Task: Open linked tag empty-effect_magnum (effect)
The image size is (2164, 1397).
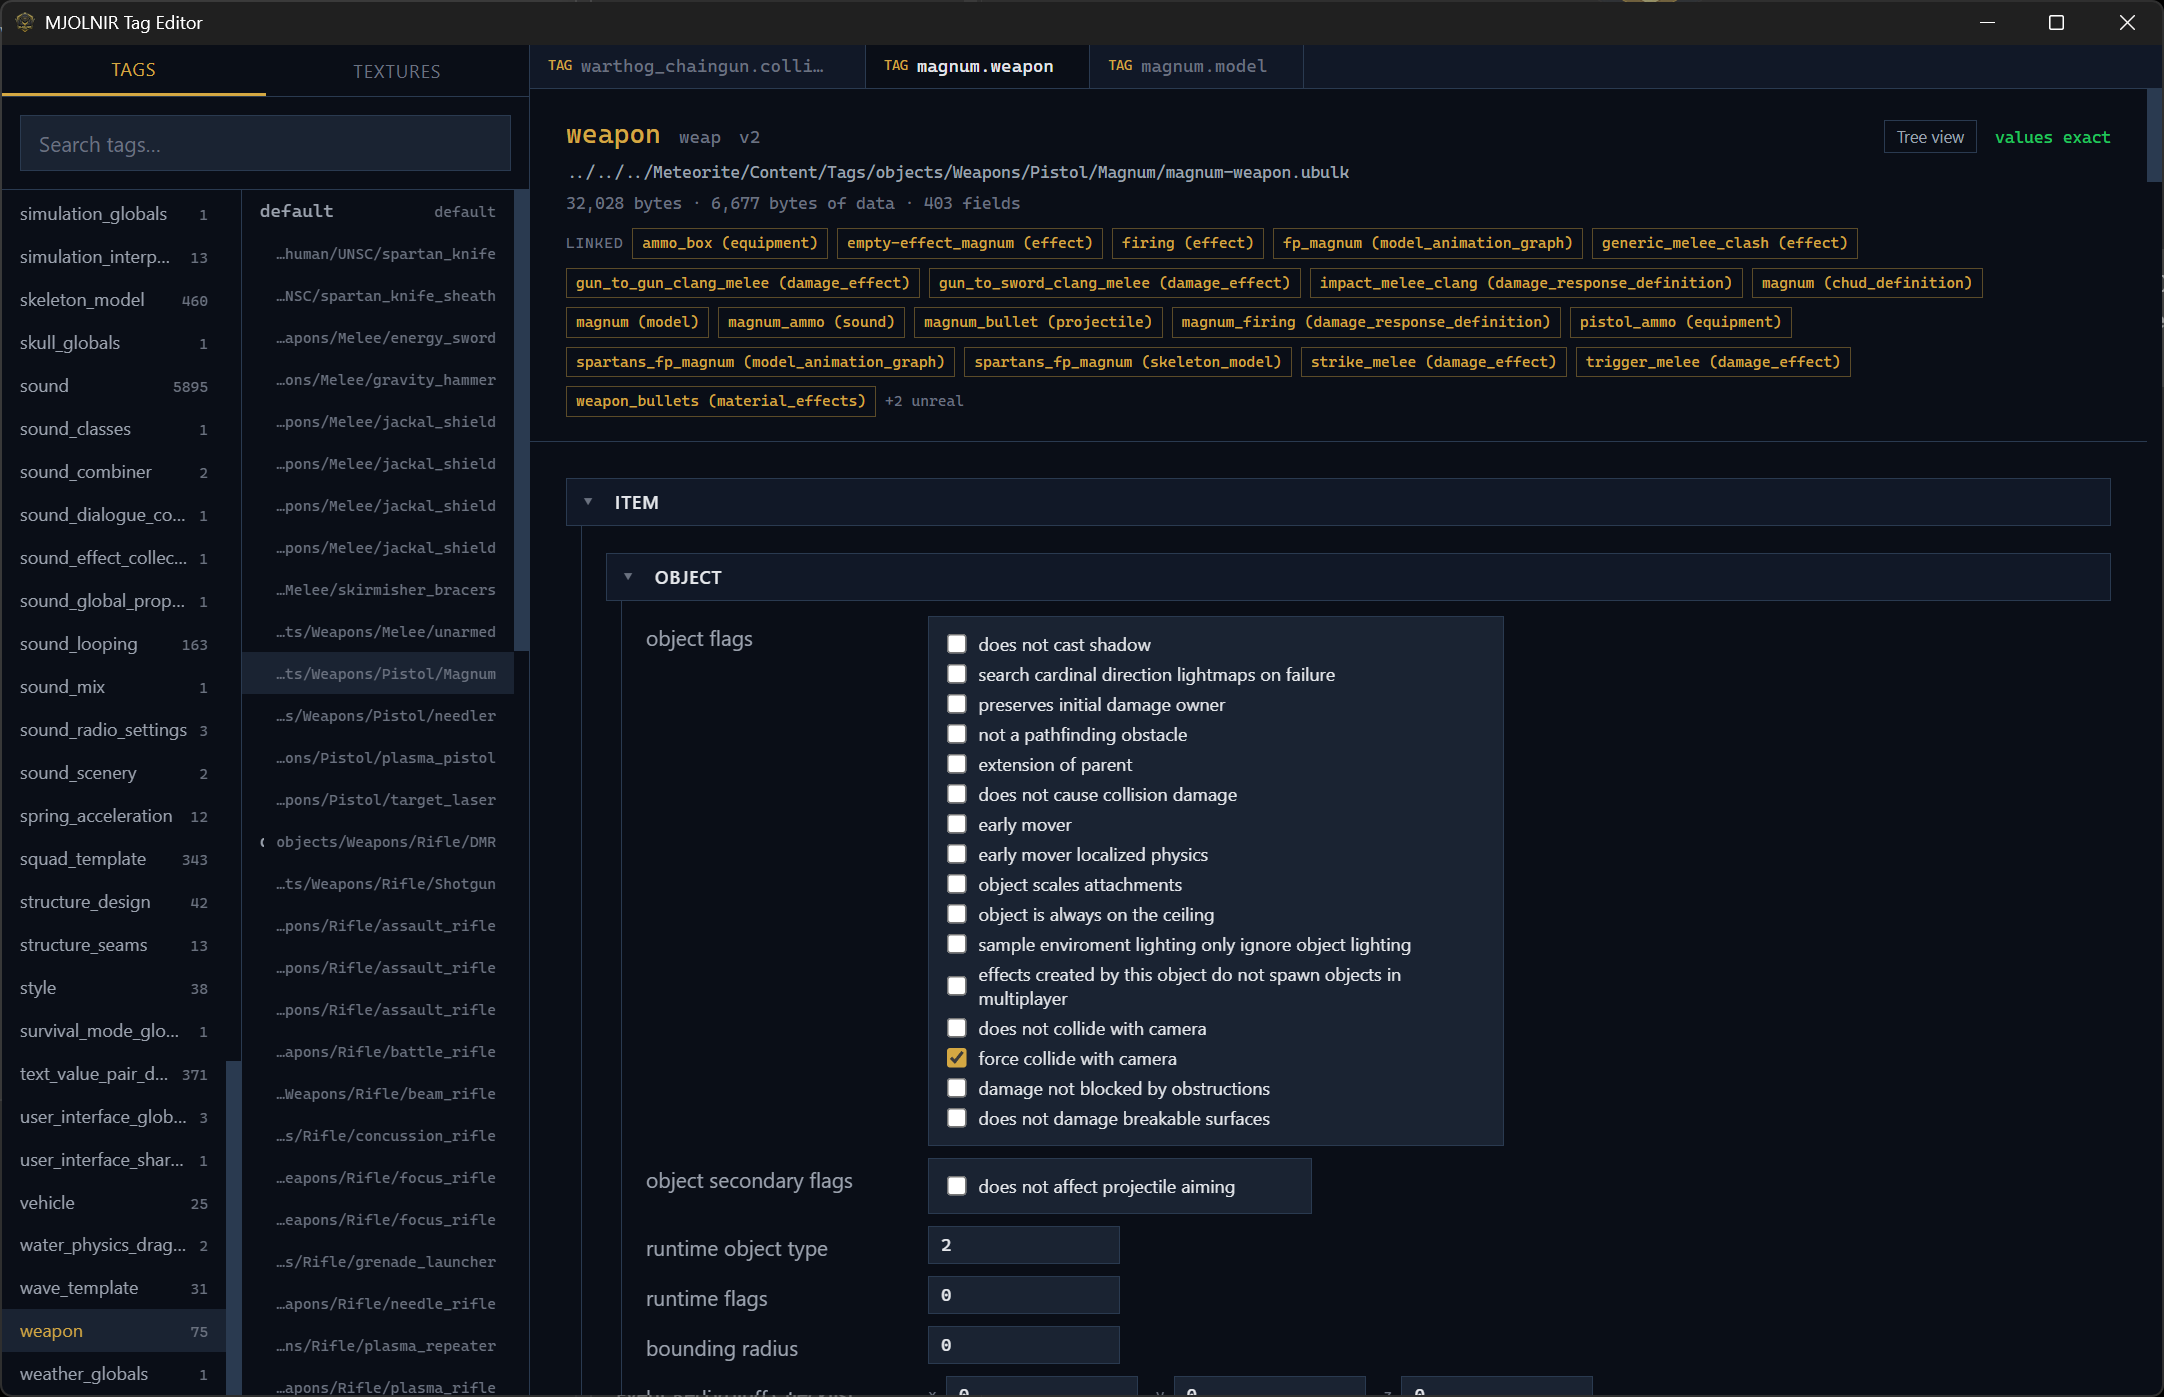Action: pyautogui.click(x=970, y=243)
